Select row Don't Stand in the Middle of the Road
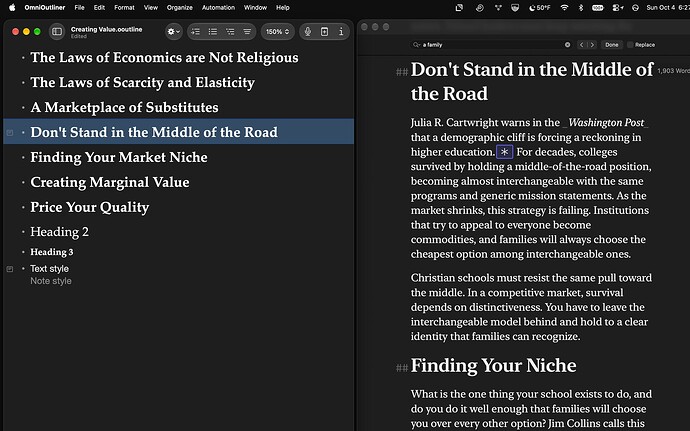Screen dimensions: 690x431 178,132
